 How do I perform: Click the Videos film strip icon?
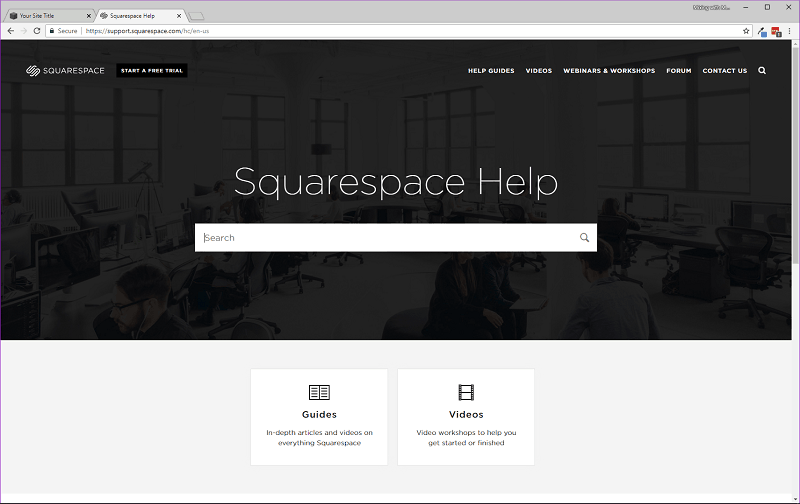click(466, 392)
